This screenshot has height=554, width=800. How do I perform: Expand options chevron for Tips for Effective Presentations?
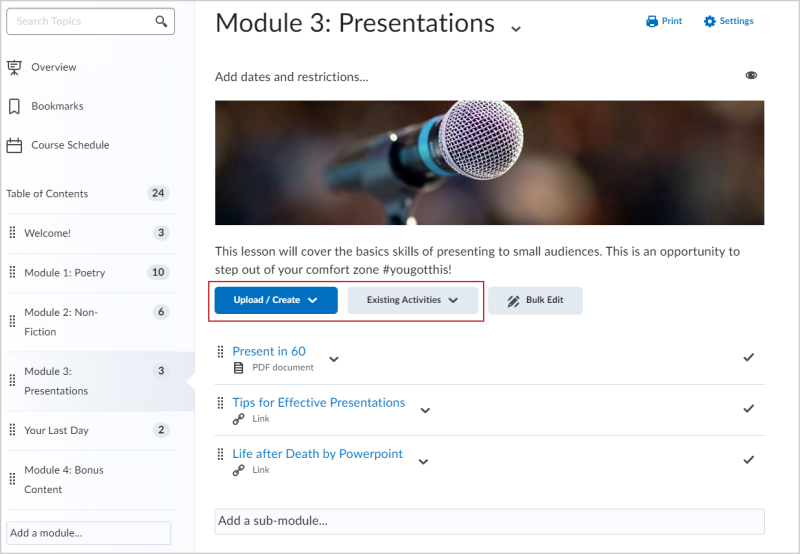[425, 409]
